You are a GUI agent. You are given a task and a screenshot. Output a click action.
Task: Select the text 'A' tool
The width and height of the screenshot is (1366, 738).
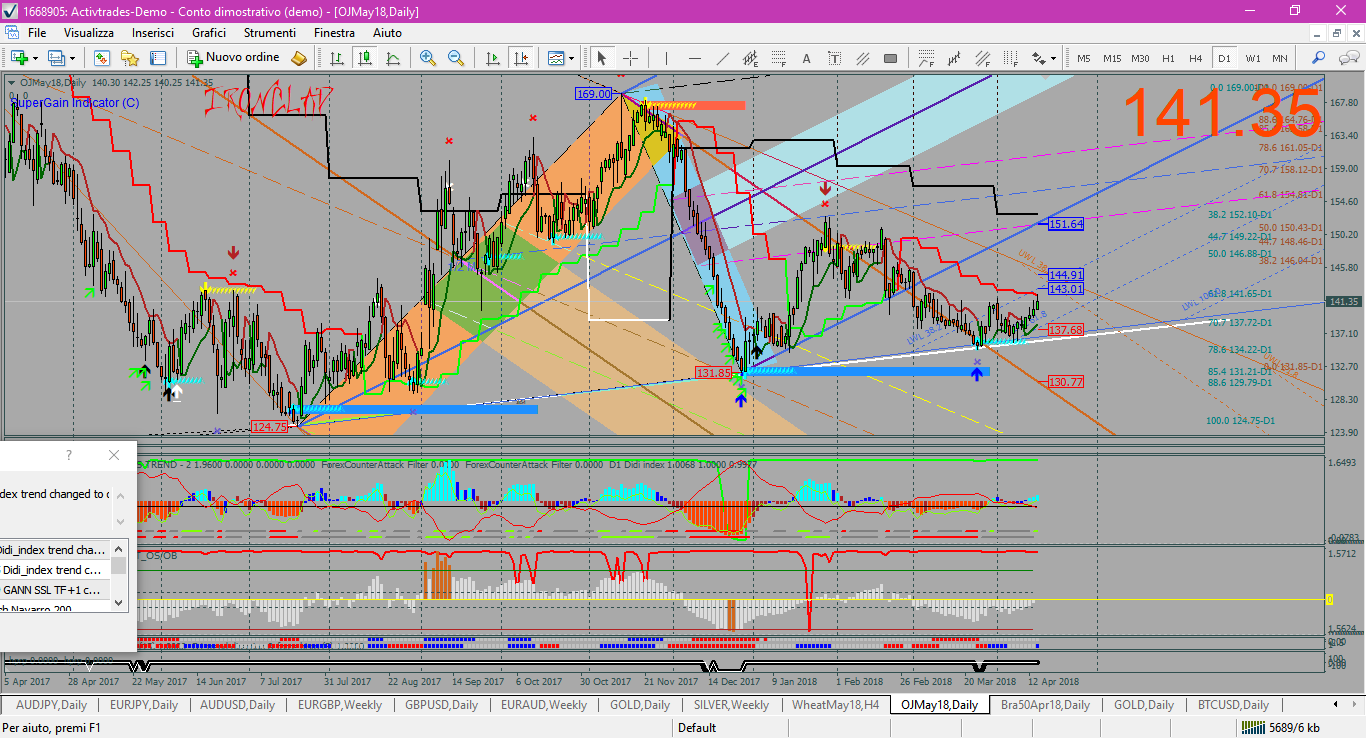click(x=807, y=58)
